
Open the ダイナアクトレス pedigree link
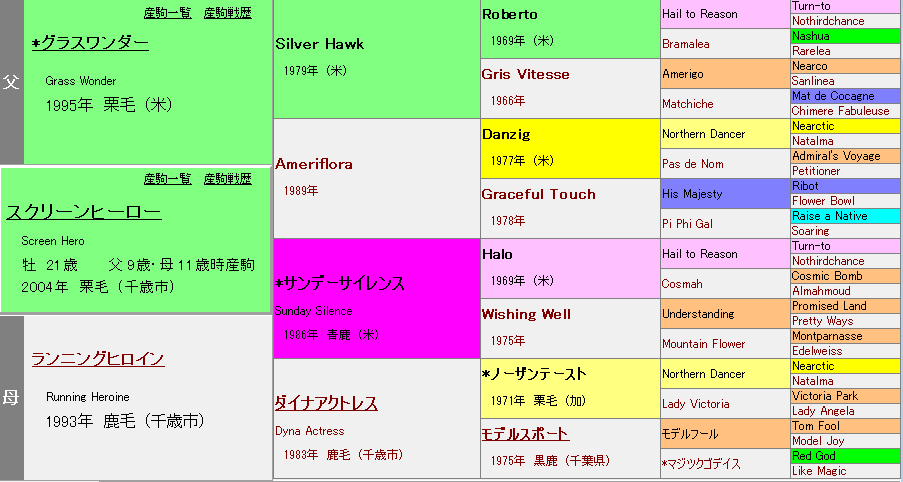pos(326,403)
